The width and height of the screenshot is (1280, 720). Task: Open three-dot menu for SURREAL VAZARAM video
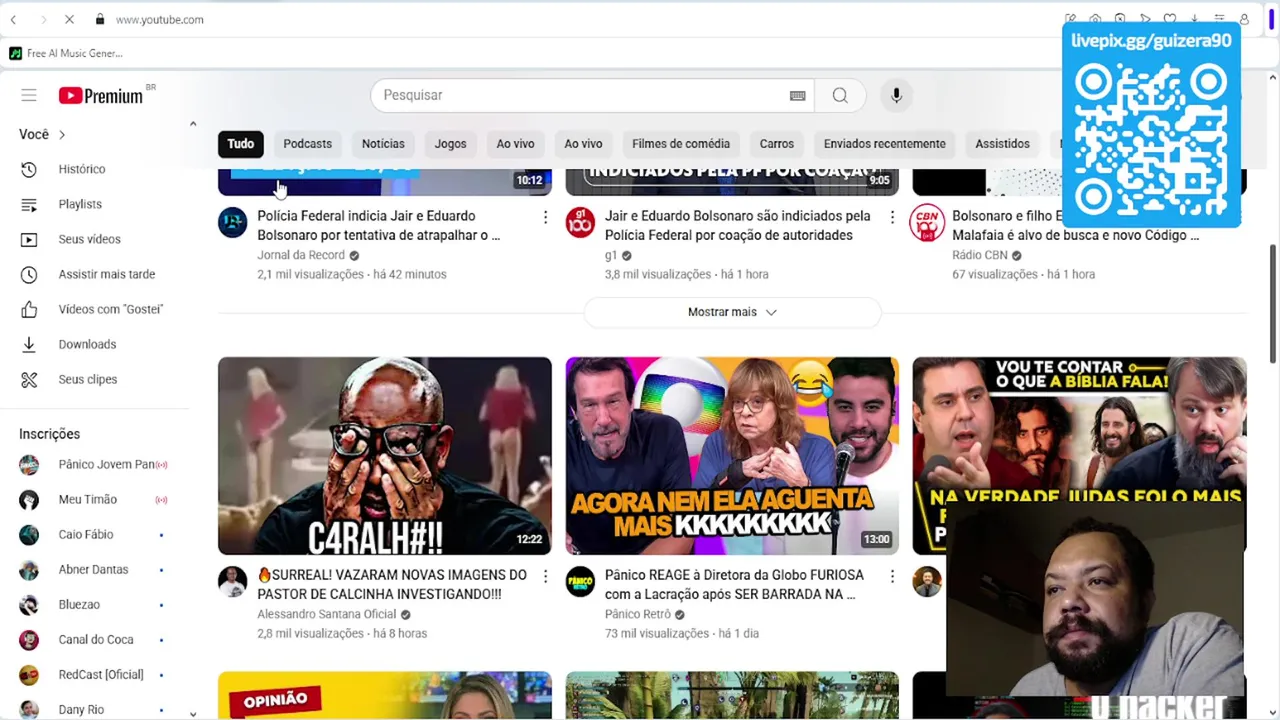click(x=545, y=576)
